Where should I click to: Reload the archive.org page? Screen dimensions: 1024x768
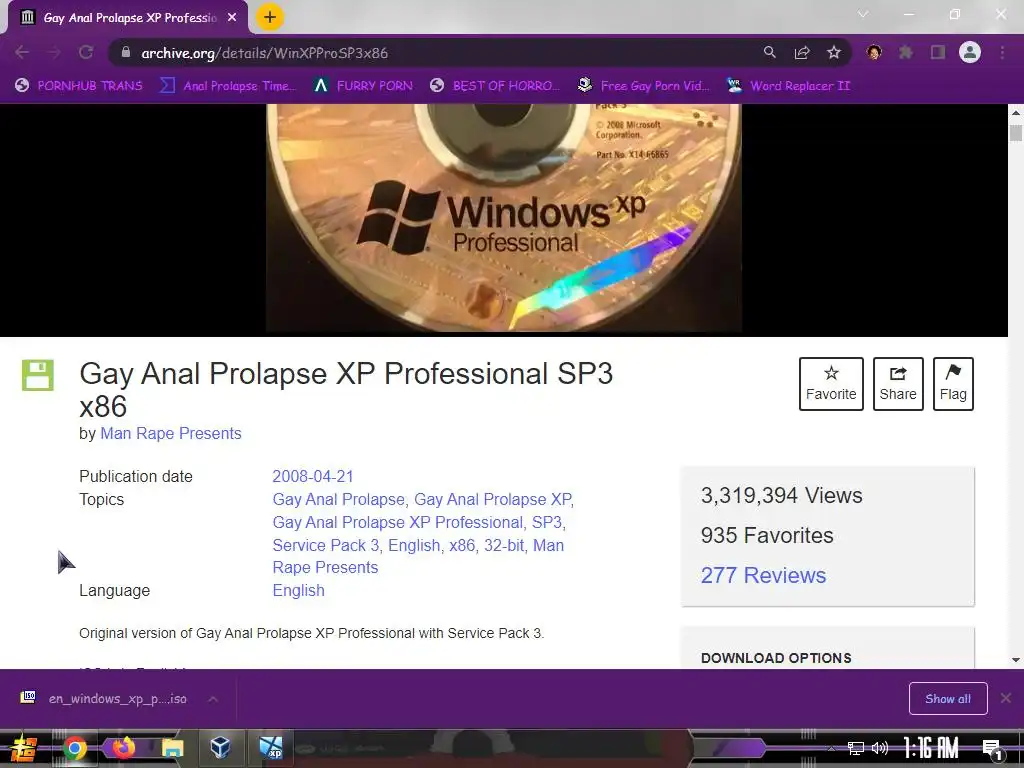(86, 52)
